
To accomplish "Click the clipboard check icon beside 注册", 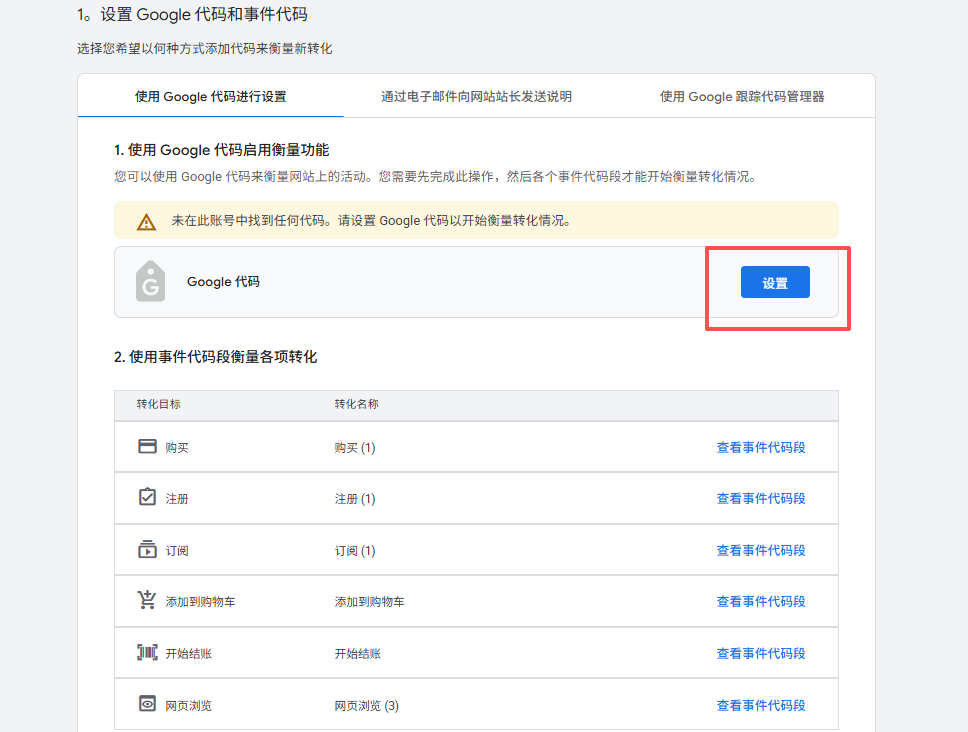I will click(147, 497).
